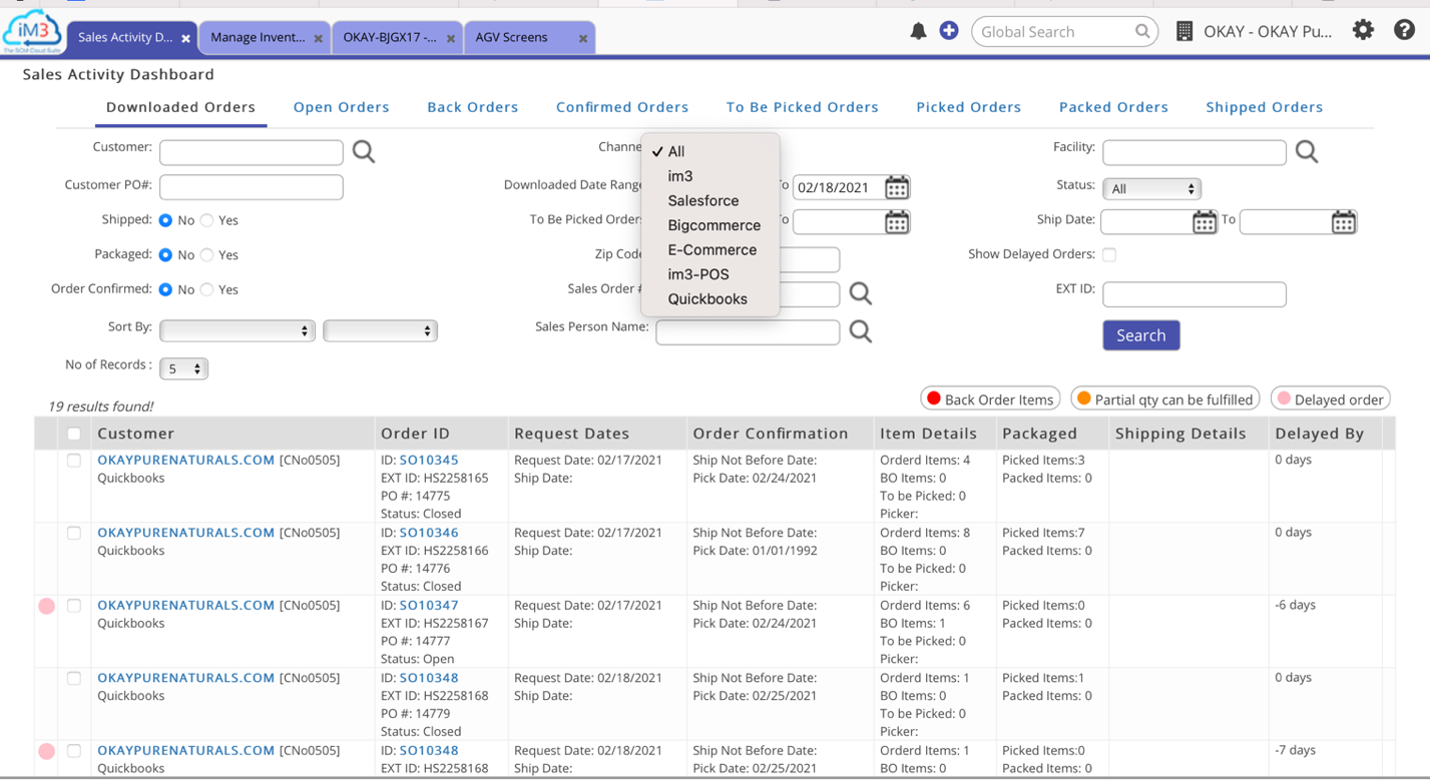Open the settings gear

tap(1363, 30)
